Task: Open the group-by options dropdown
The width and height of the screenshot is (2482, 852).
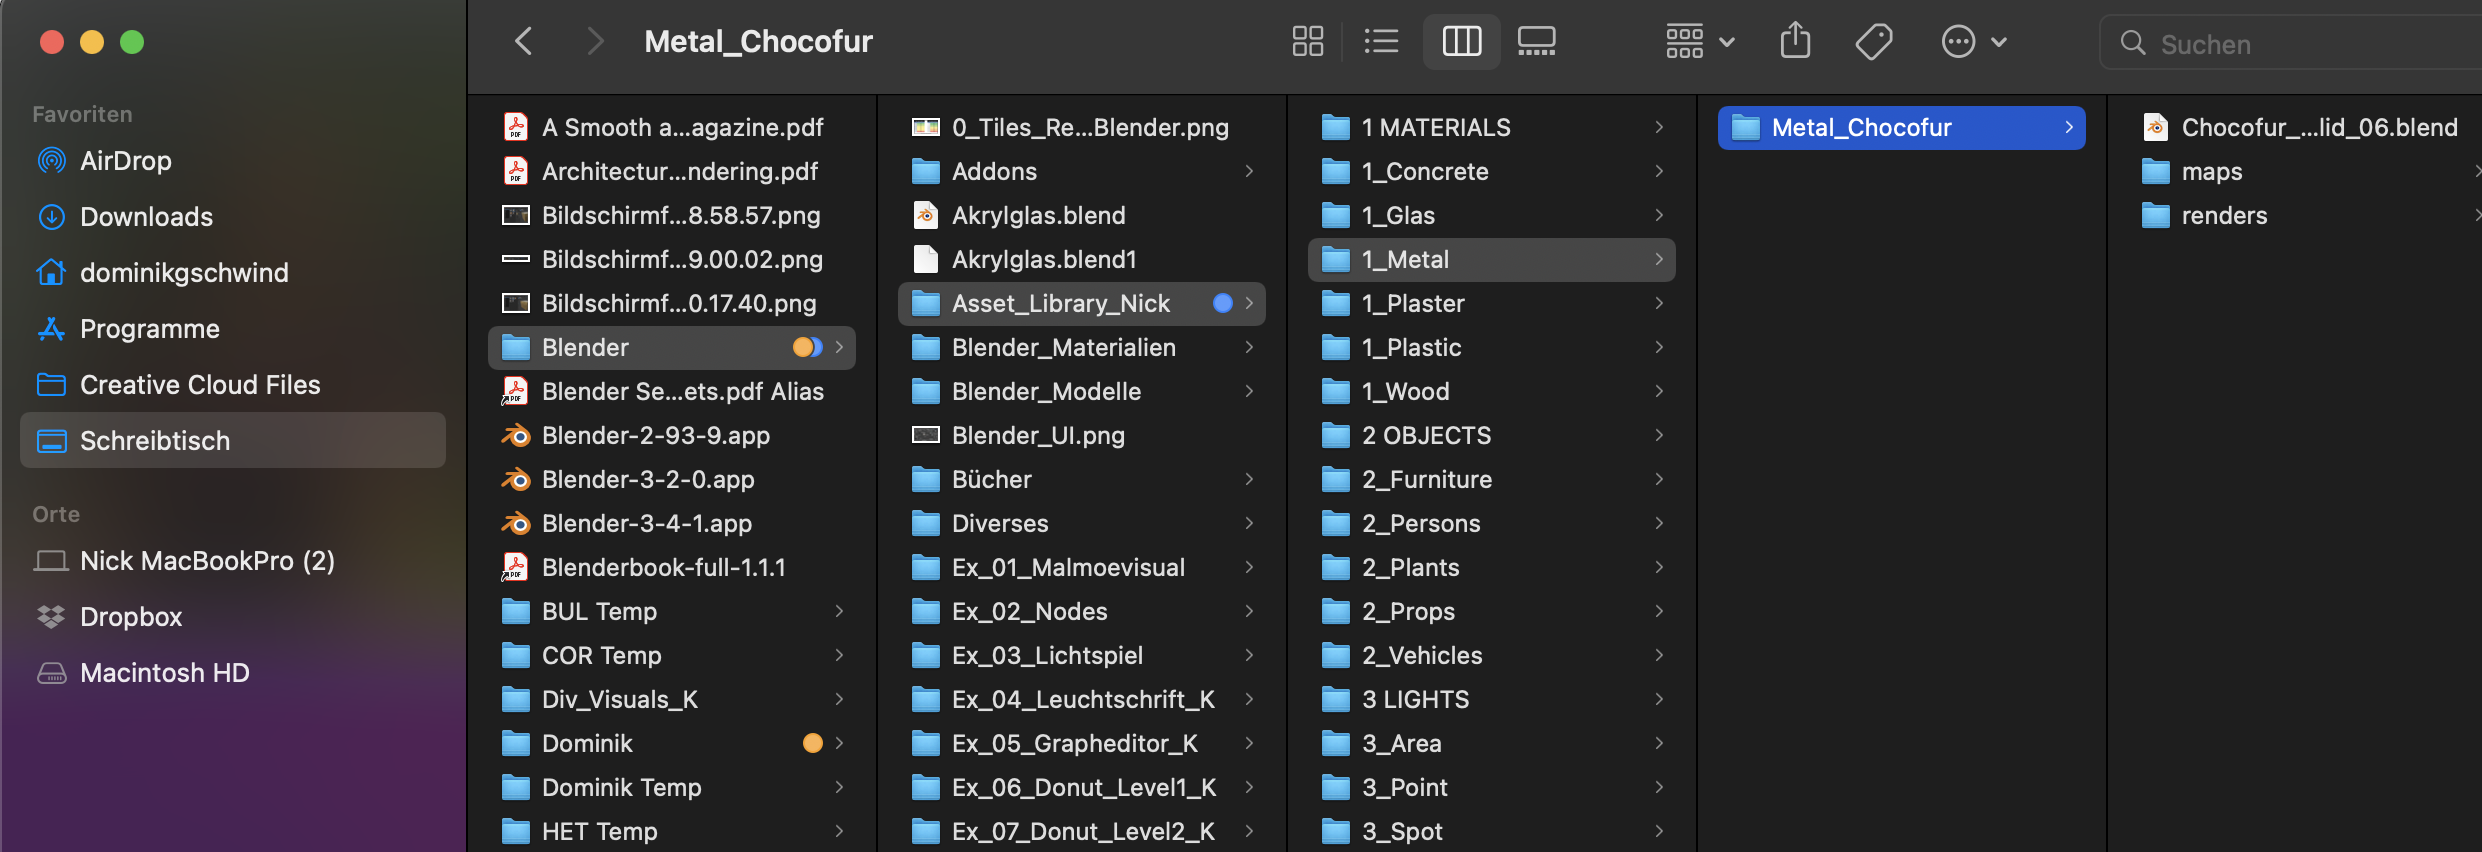Action: (x=1700, y=42)
